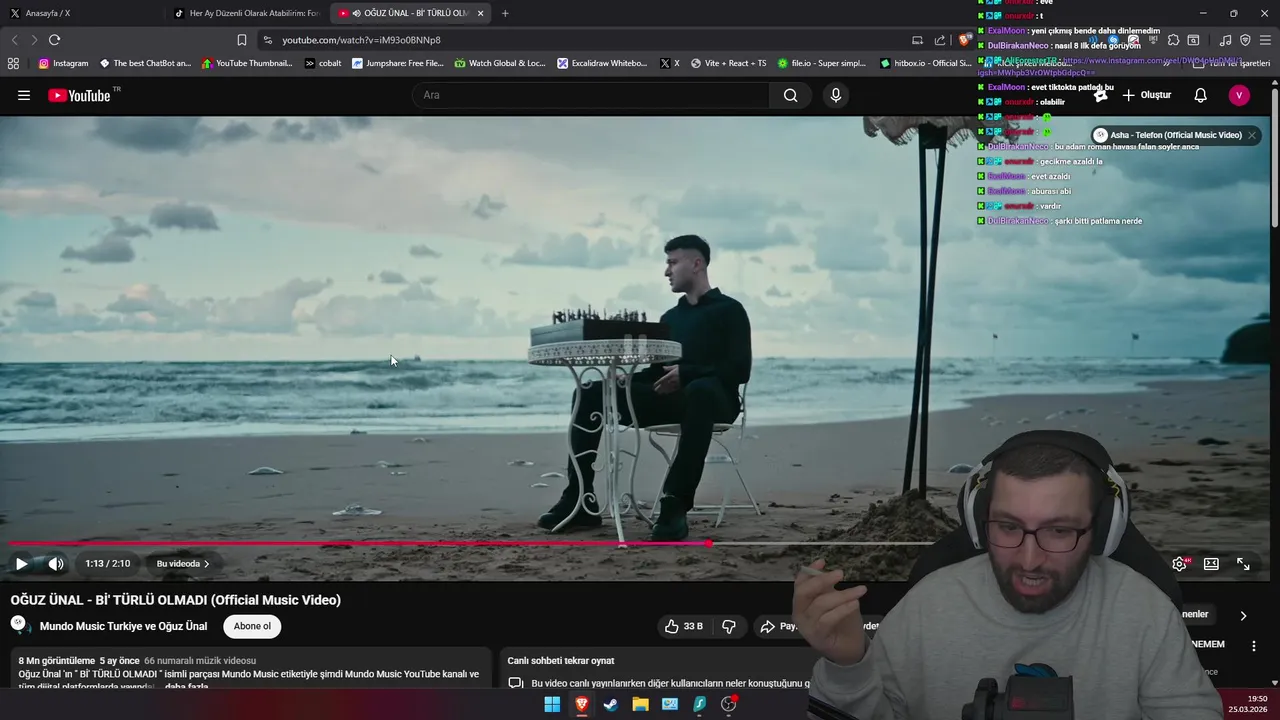The image size is (1280, 720).
Task: Open the Vite + React + TS bookmark
Action: pos(728,63)
